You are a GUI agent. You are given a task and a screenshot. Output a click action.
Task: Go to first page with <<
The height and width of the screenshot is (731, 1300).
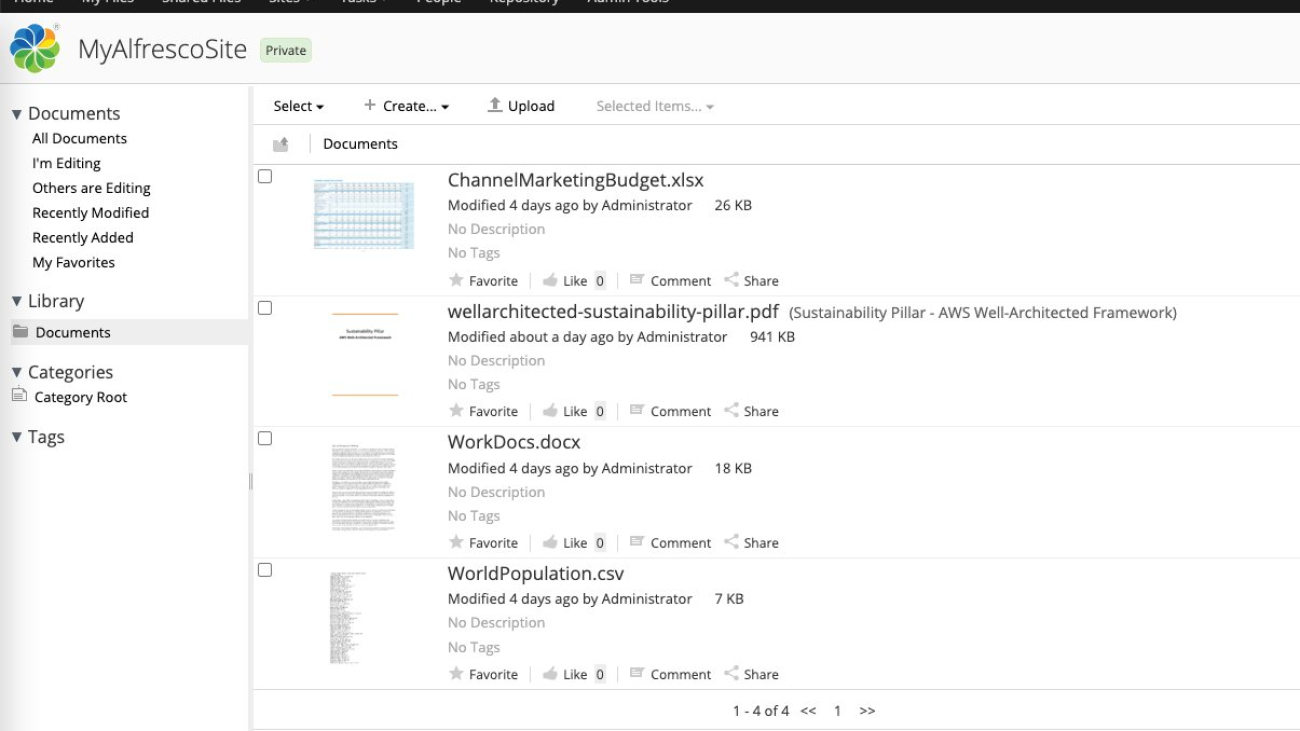click(x=808, y=711)
